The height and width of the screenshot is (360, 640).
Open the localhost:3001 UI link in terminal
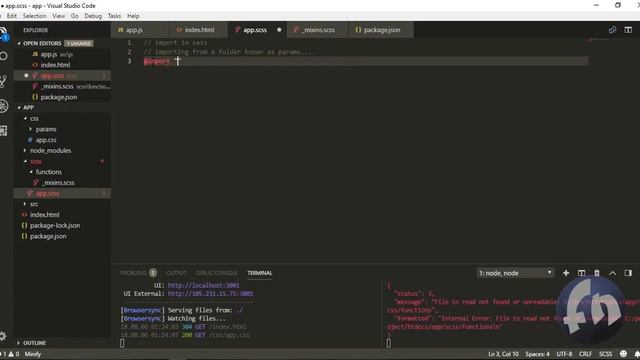click(x=204, y=285)
